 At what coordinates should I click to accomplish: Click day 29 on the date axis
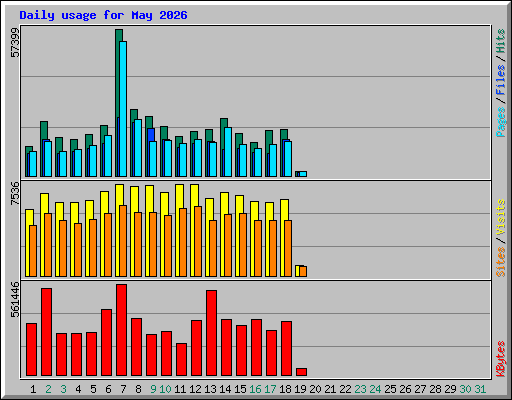click(x=450, y=389)
